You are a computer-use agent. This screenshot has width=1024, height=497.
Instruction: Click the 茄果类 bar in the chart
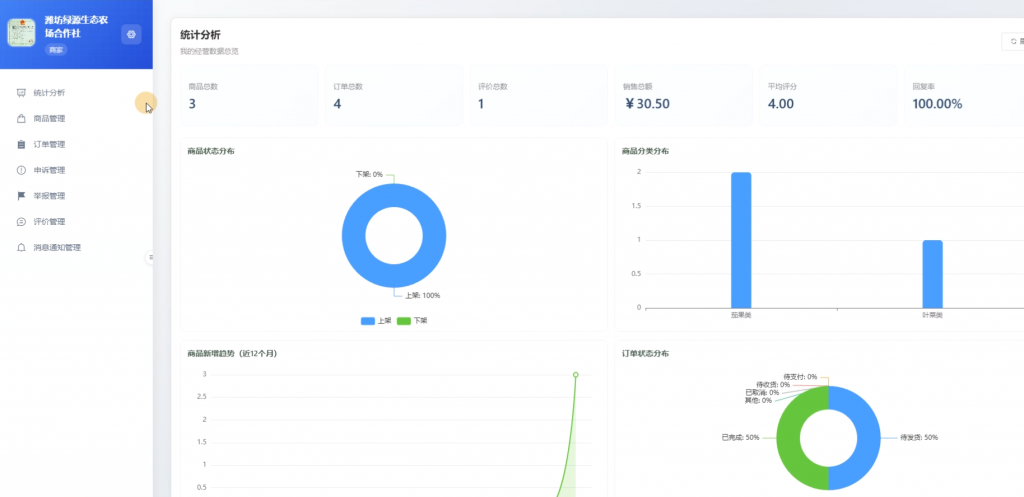click(x=741, y=240)
